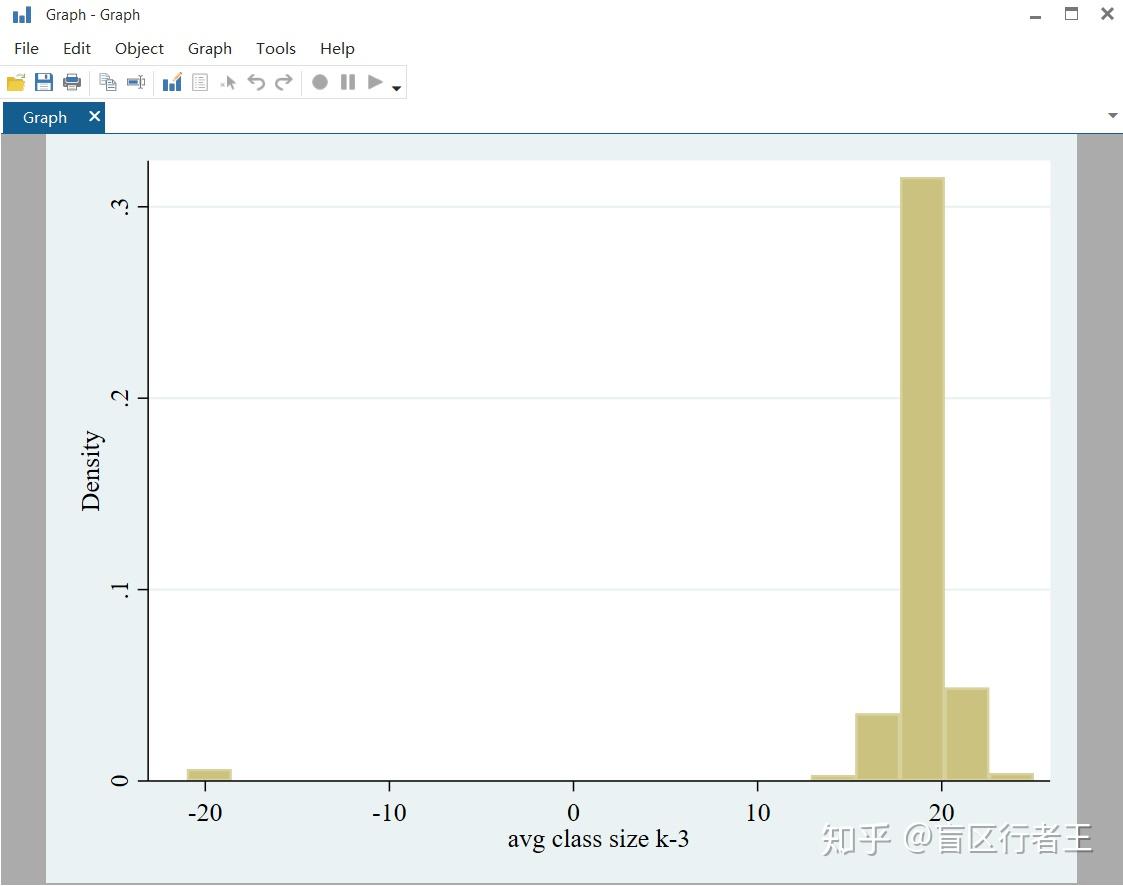
Task: Expand the play recording dropdown arrow
Action: (x=396, y=88)
